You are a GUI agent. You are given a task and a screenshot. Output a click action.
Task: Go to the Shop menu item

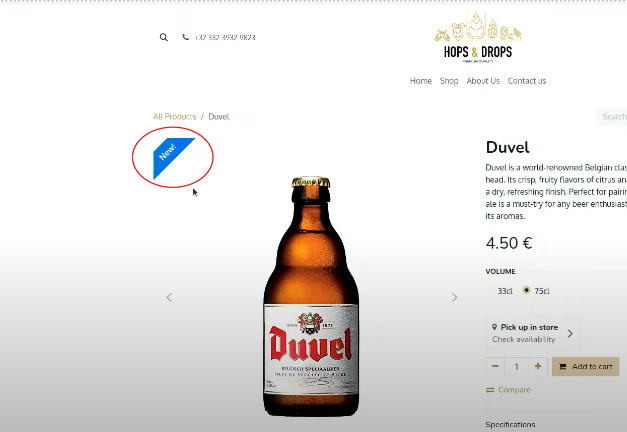[x=449, y=81]
